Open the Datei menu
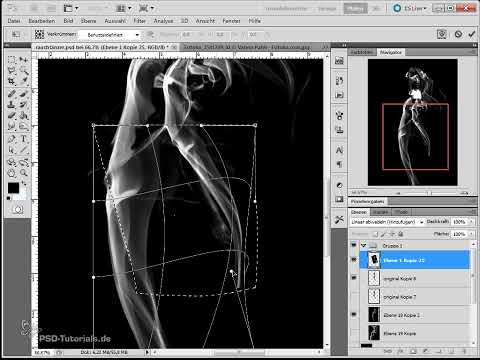The height and width of the screenshot is (360, 480). click(14, 21)
